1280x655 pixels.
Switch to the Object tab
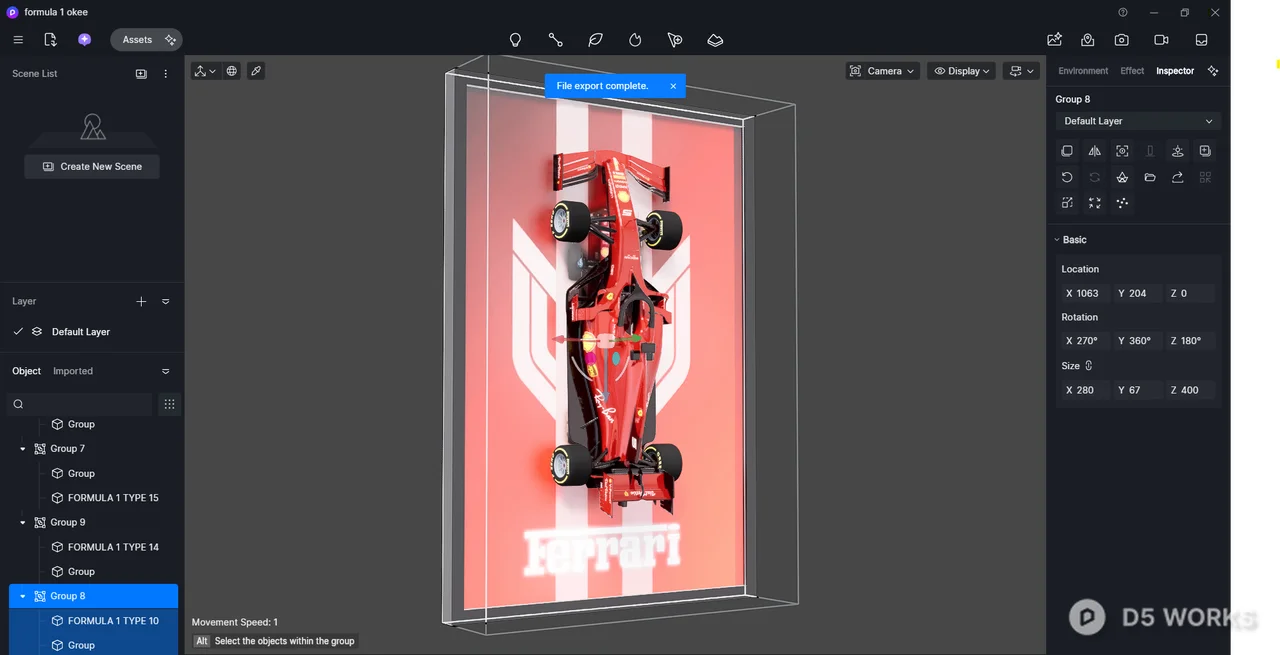[x=27, y=371]
